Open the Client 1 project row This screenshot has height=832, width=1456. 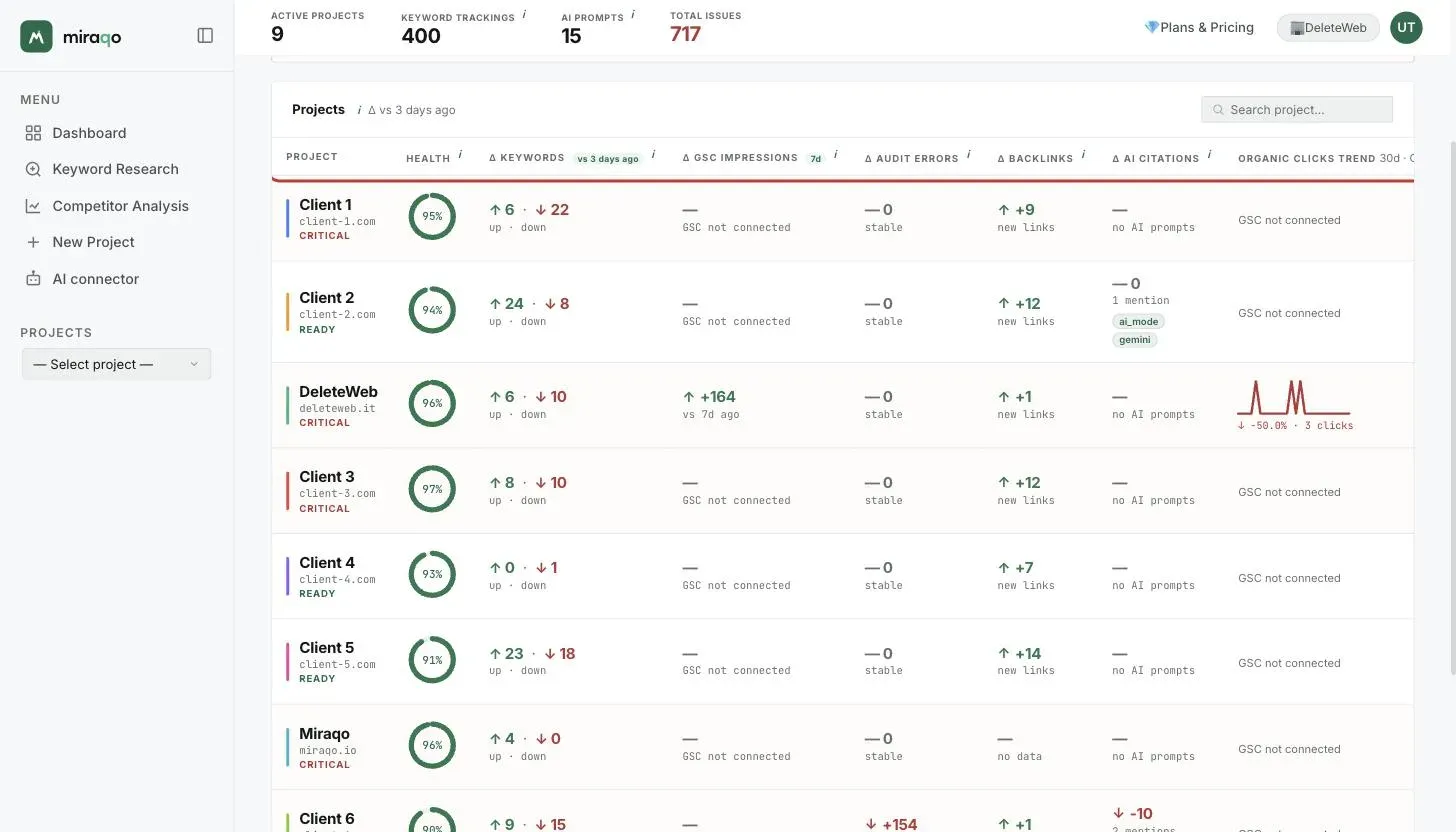pos(842,219)
